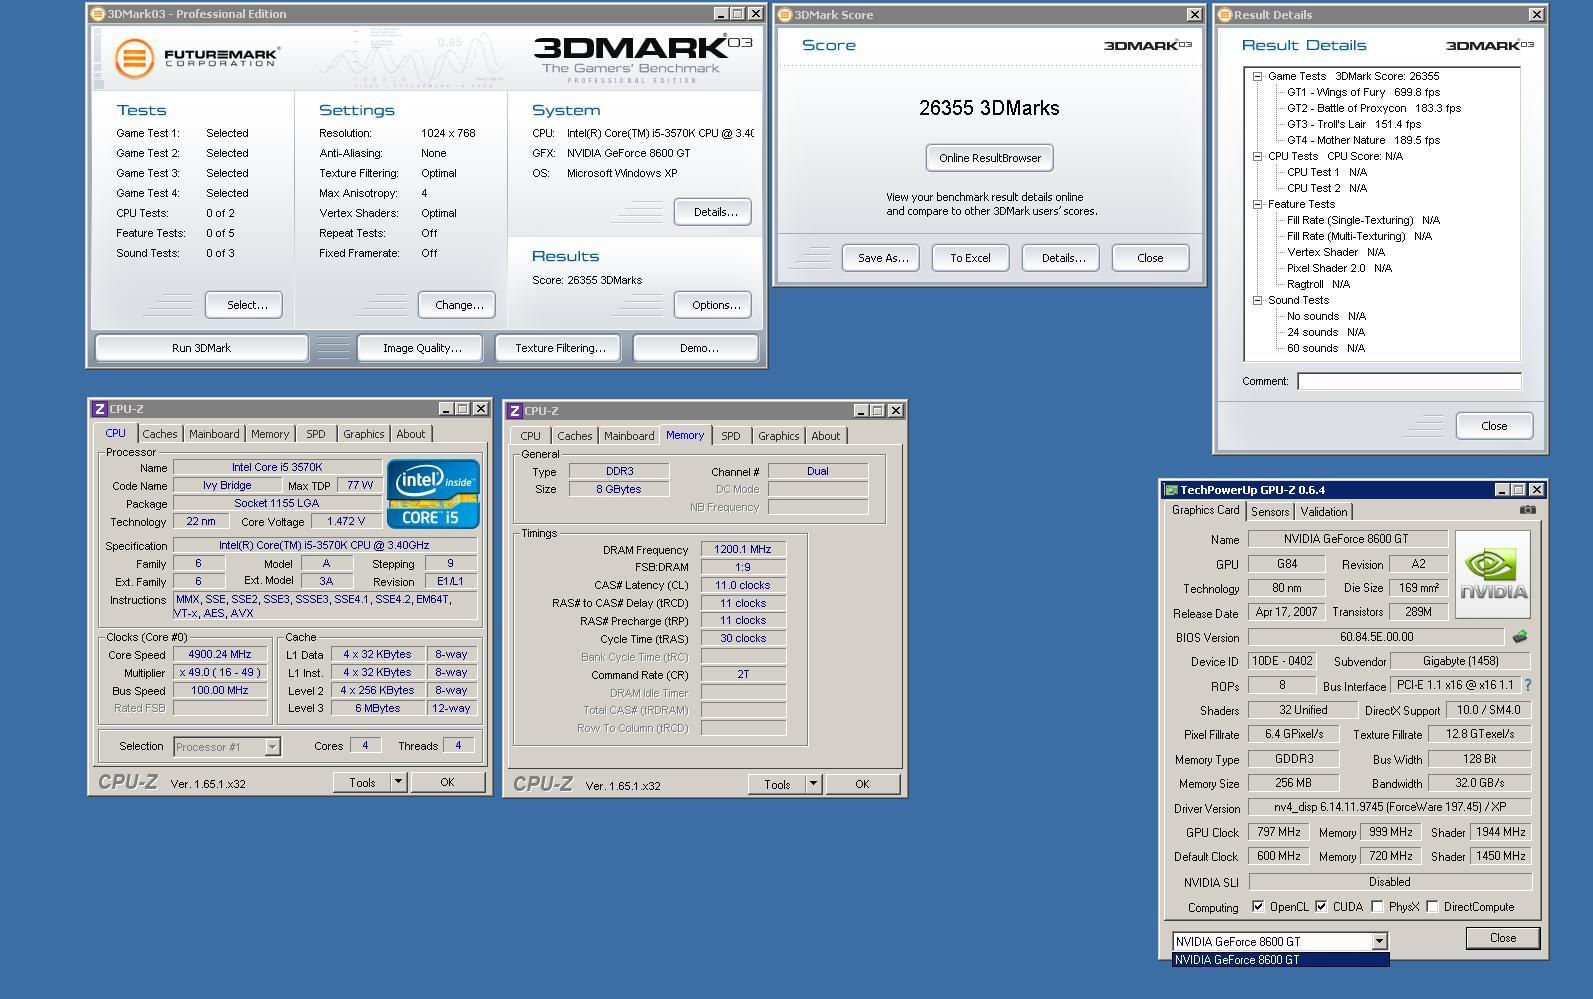The height and width of the screenshot is (999, 1593).
Task: Open Tools dropdown arrow in CPU-Z CPU window
Action: tap(398, 782)
